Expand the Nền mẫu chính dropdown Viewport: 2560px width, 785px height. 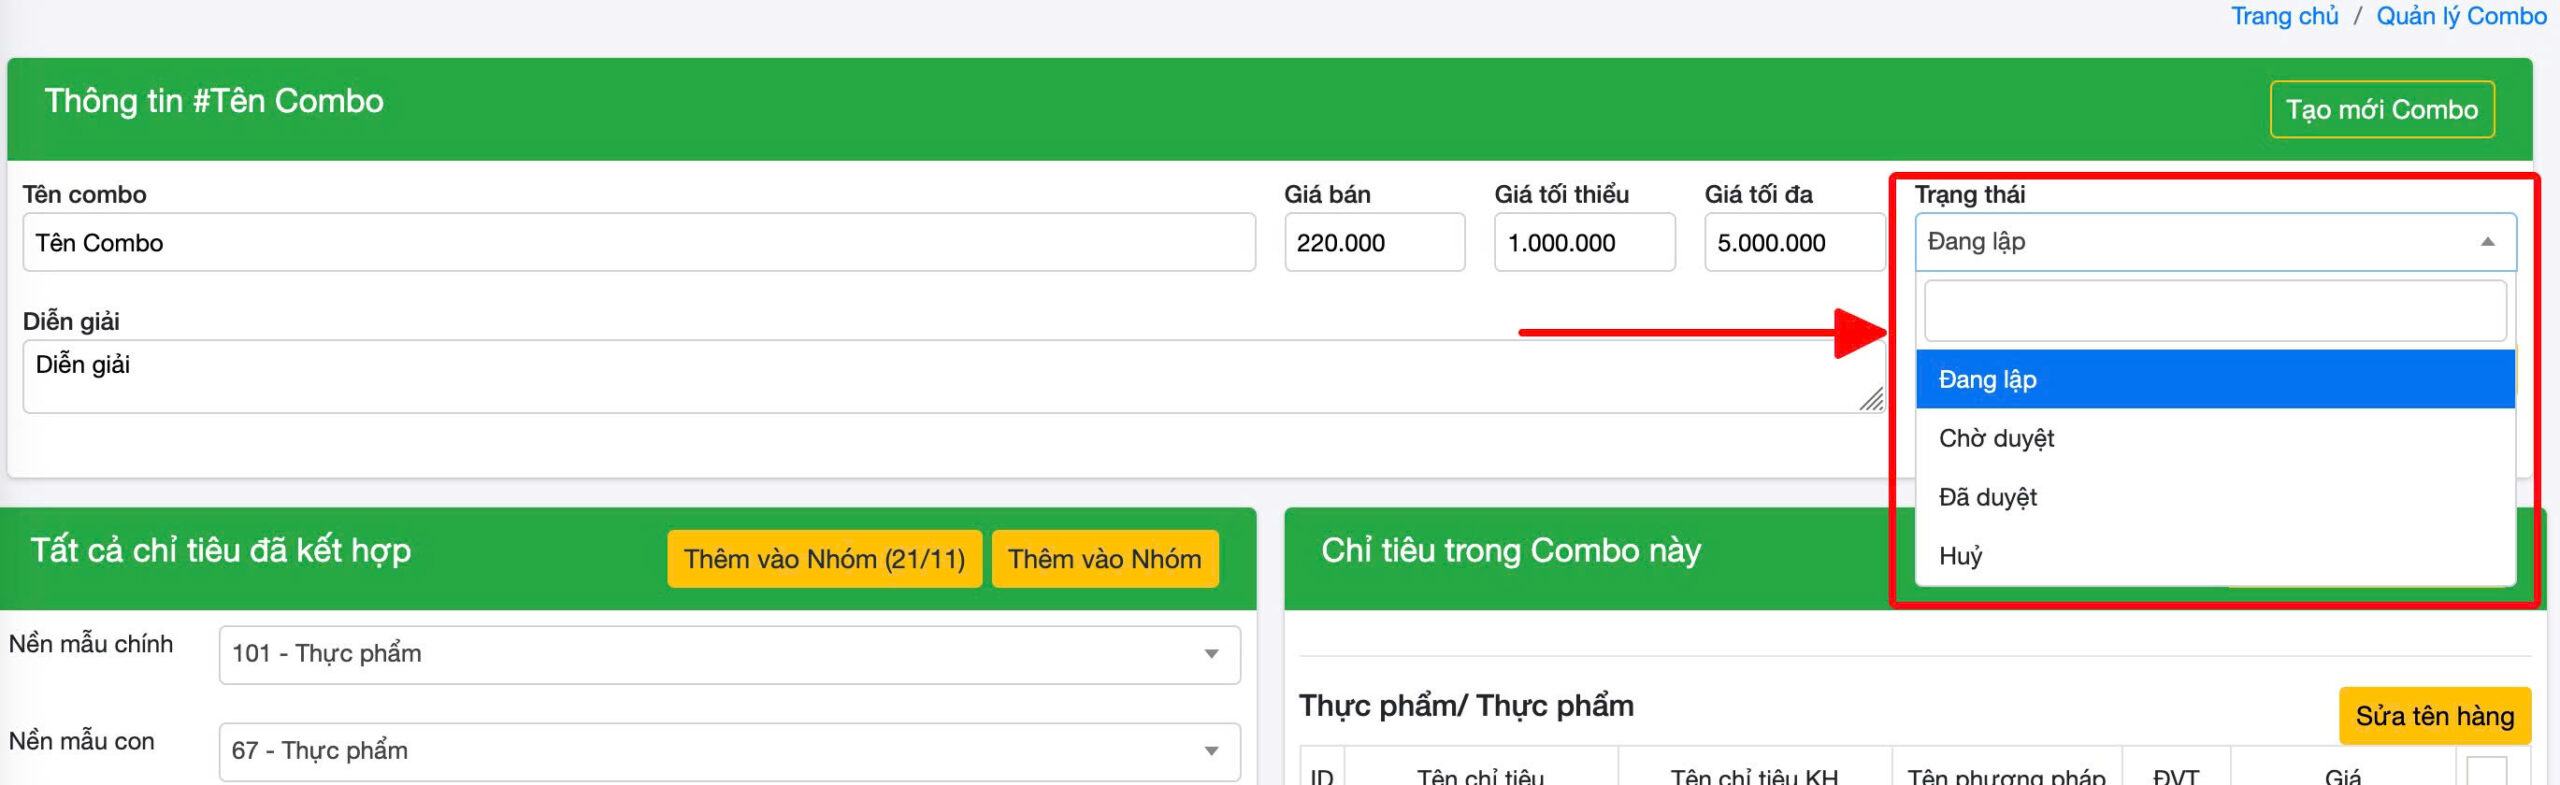[x=729, y=654]
